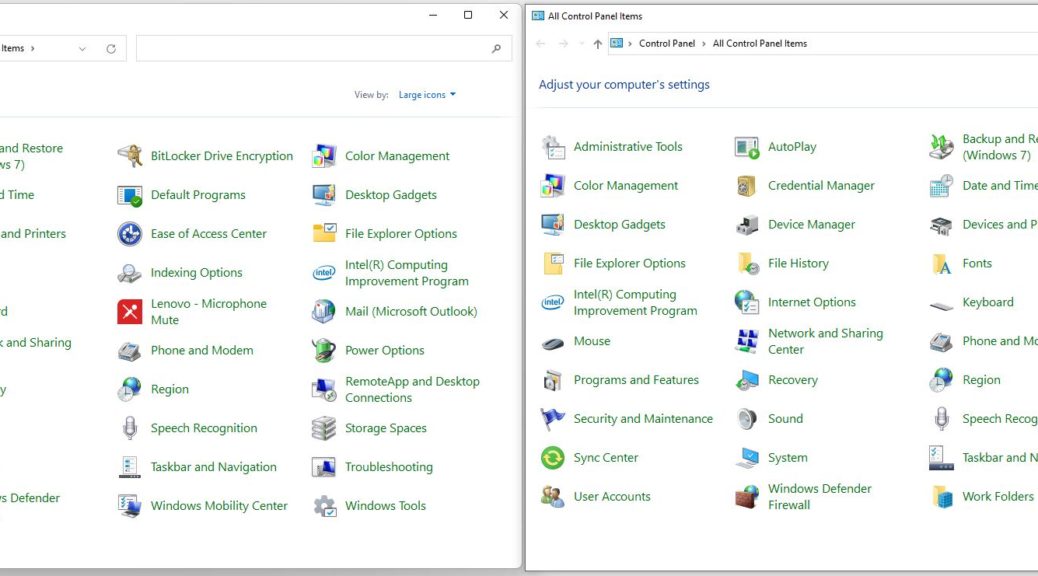Expand recent locations dropdown in right window
1038x576 pixels.
(581, 44)
